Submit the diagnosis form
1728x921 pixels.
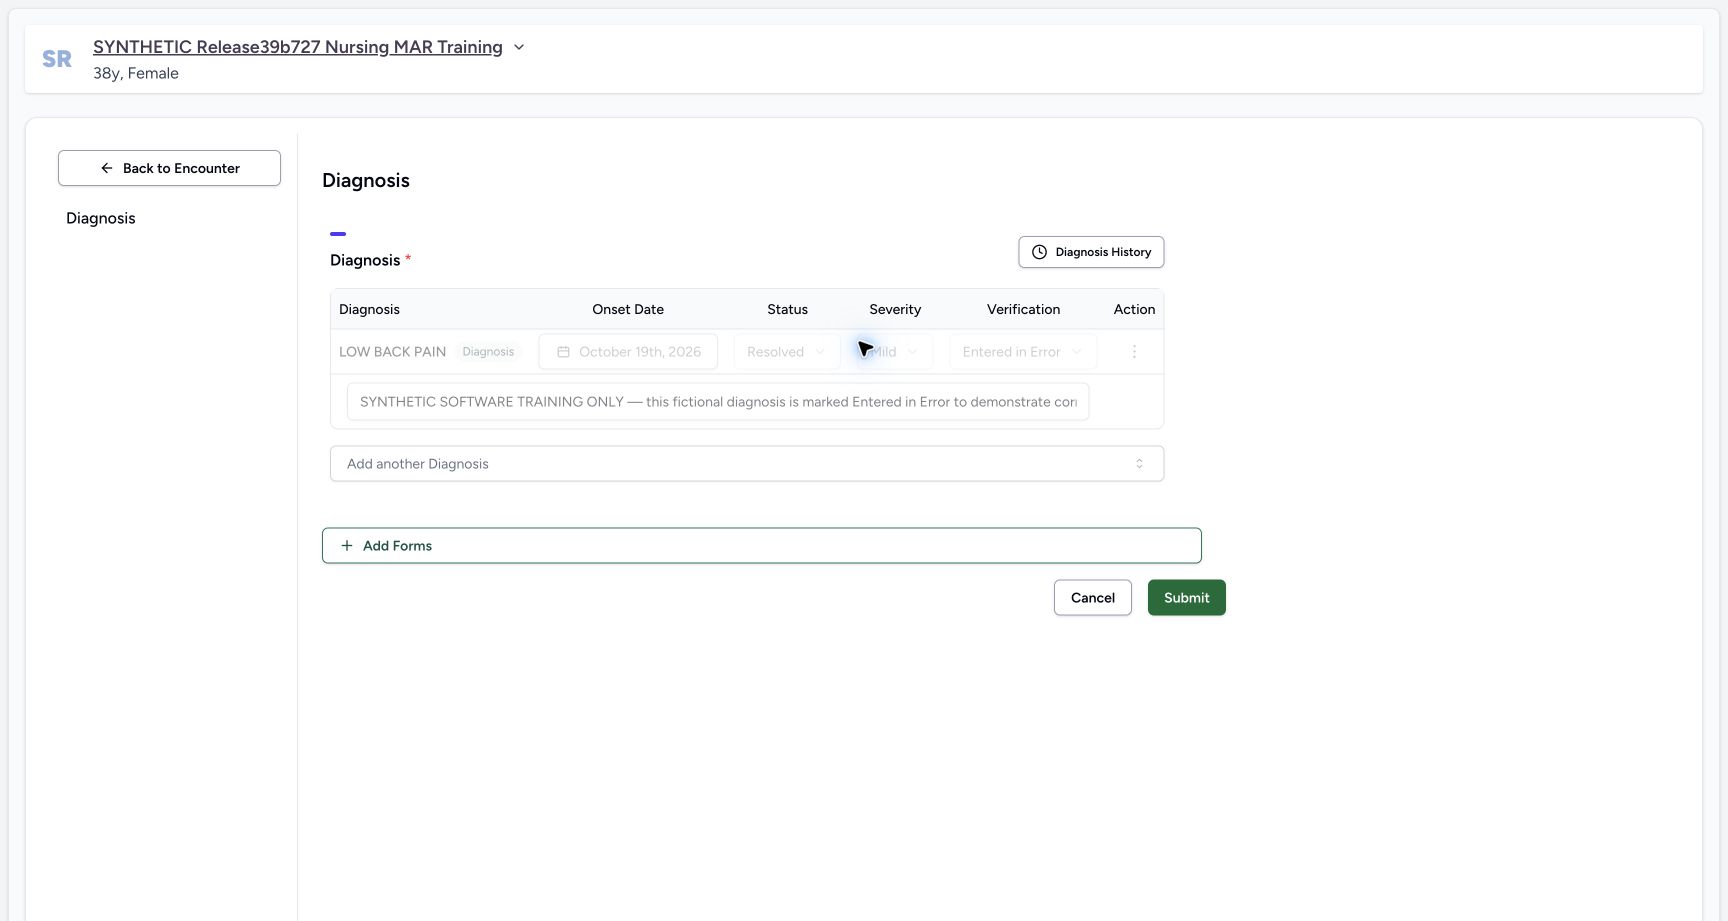point(1187,598)
